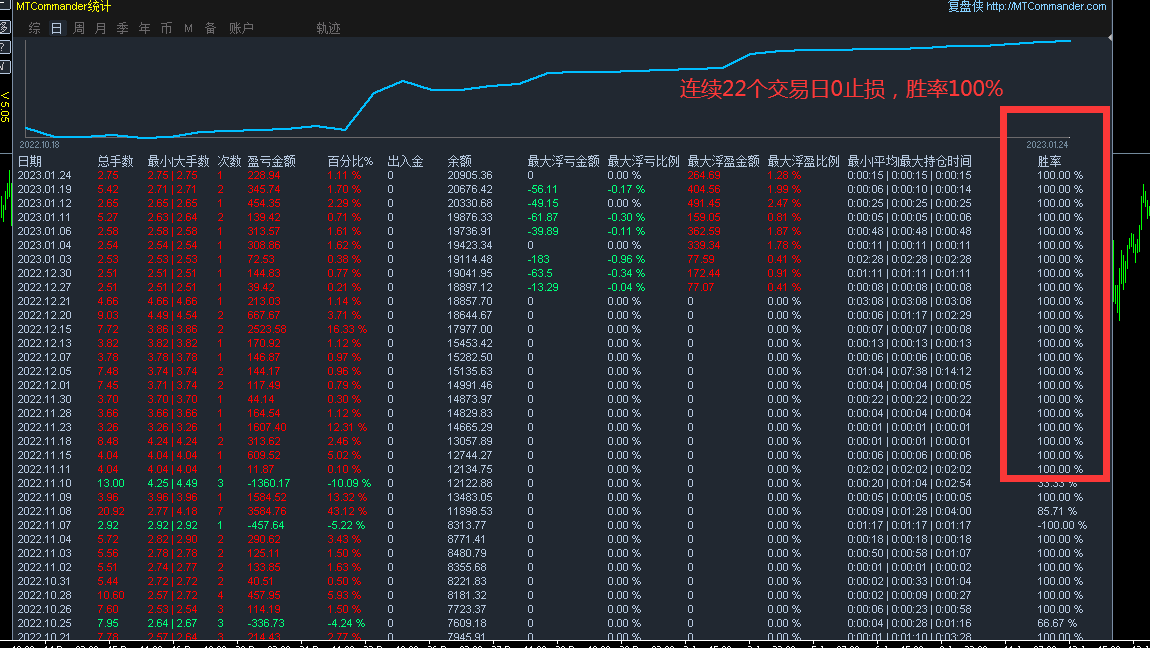This screenshot has height=648, width=1150.
Task: Click percentage -10.09 % on 2022.11.10
Action: [349, 483]
